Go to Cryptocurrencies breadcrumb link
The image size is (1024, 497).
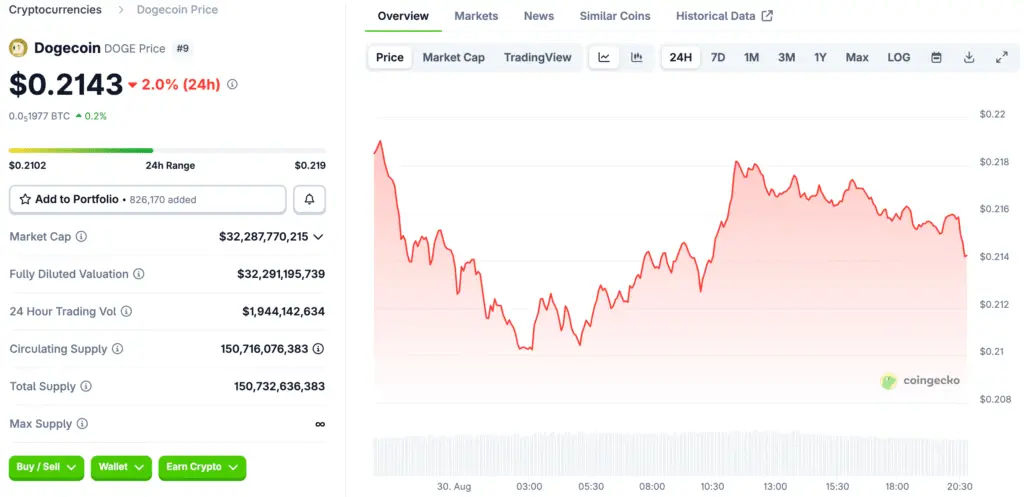point(55,10)
